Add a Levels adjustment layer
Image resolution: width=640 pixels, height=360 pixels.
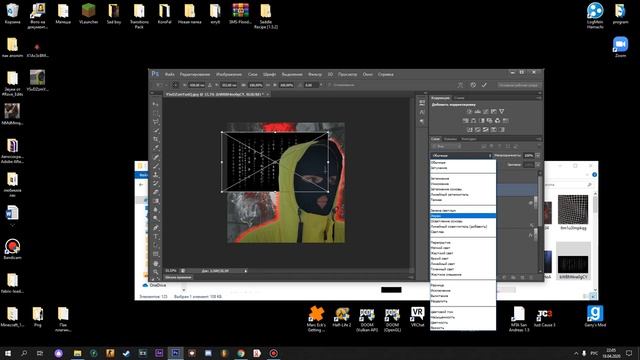[478, 111]
